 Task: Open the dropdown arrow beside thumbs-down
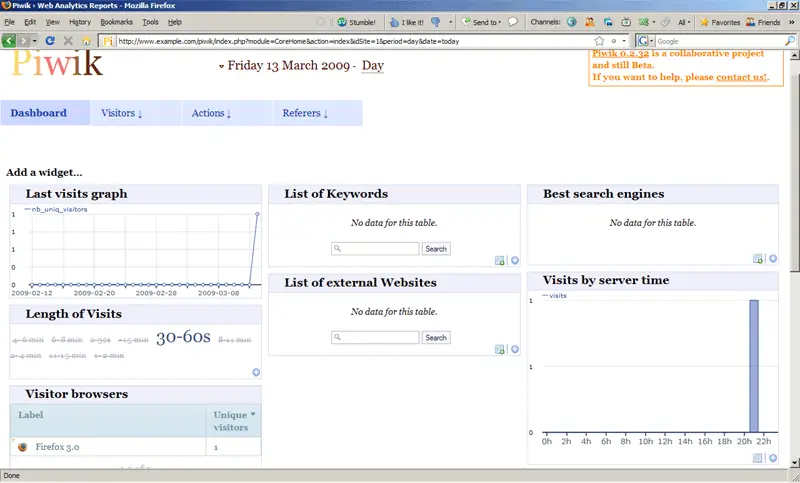click(x=451, y=22)
